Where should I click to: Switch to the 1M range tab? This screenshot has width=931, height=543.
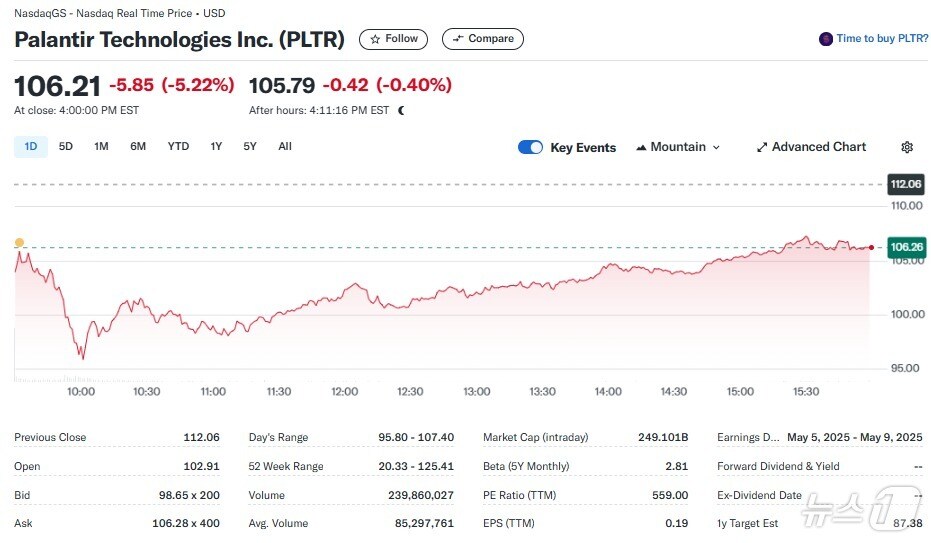[101, 147]
